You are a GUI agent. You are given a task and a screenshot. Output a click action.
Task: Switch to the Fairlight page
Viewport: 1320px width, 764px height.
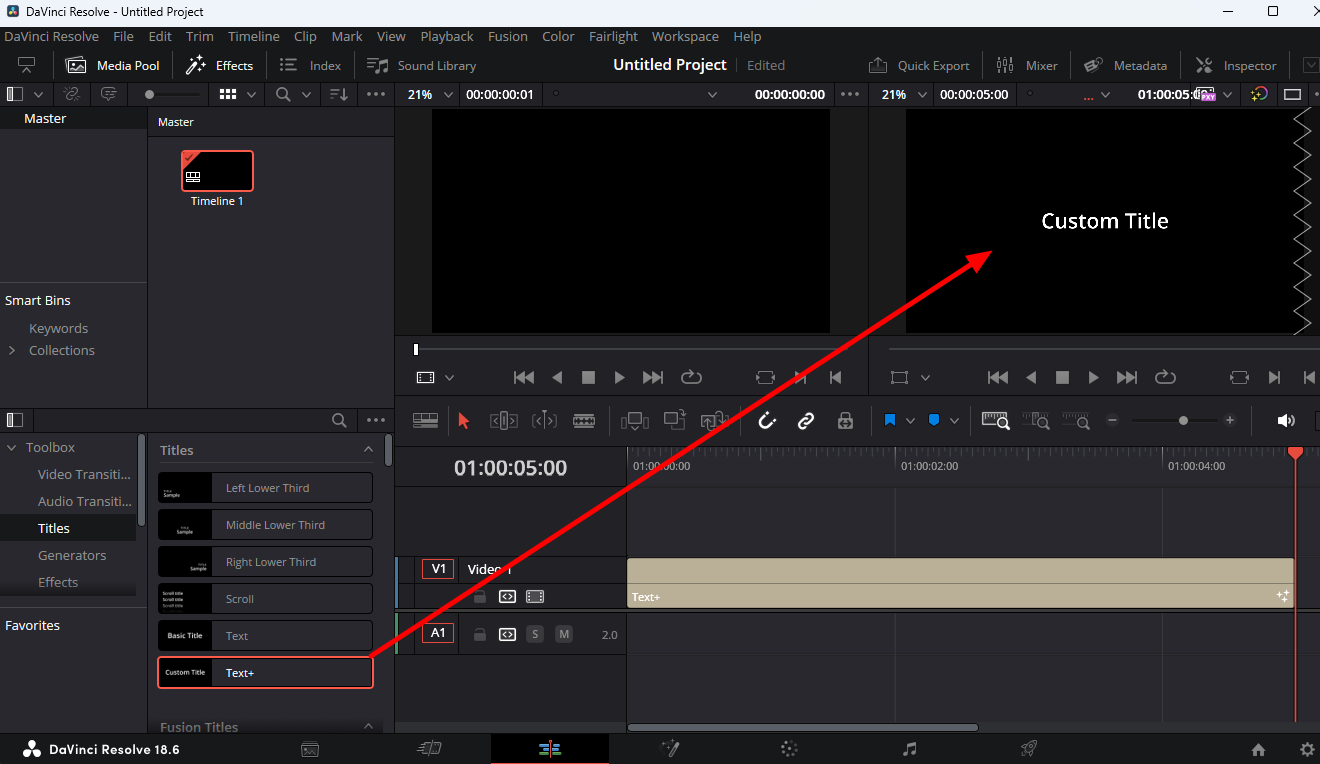[909, 749]
